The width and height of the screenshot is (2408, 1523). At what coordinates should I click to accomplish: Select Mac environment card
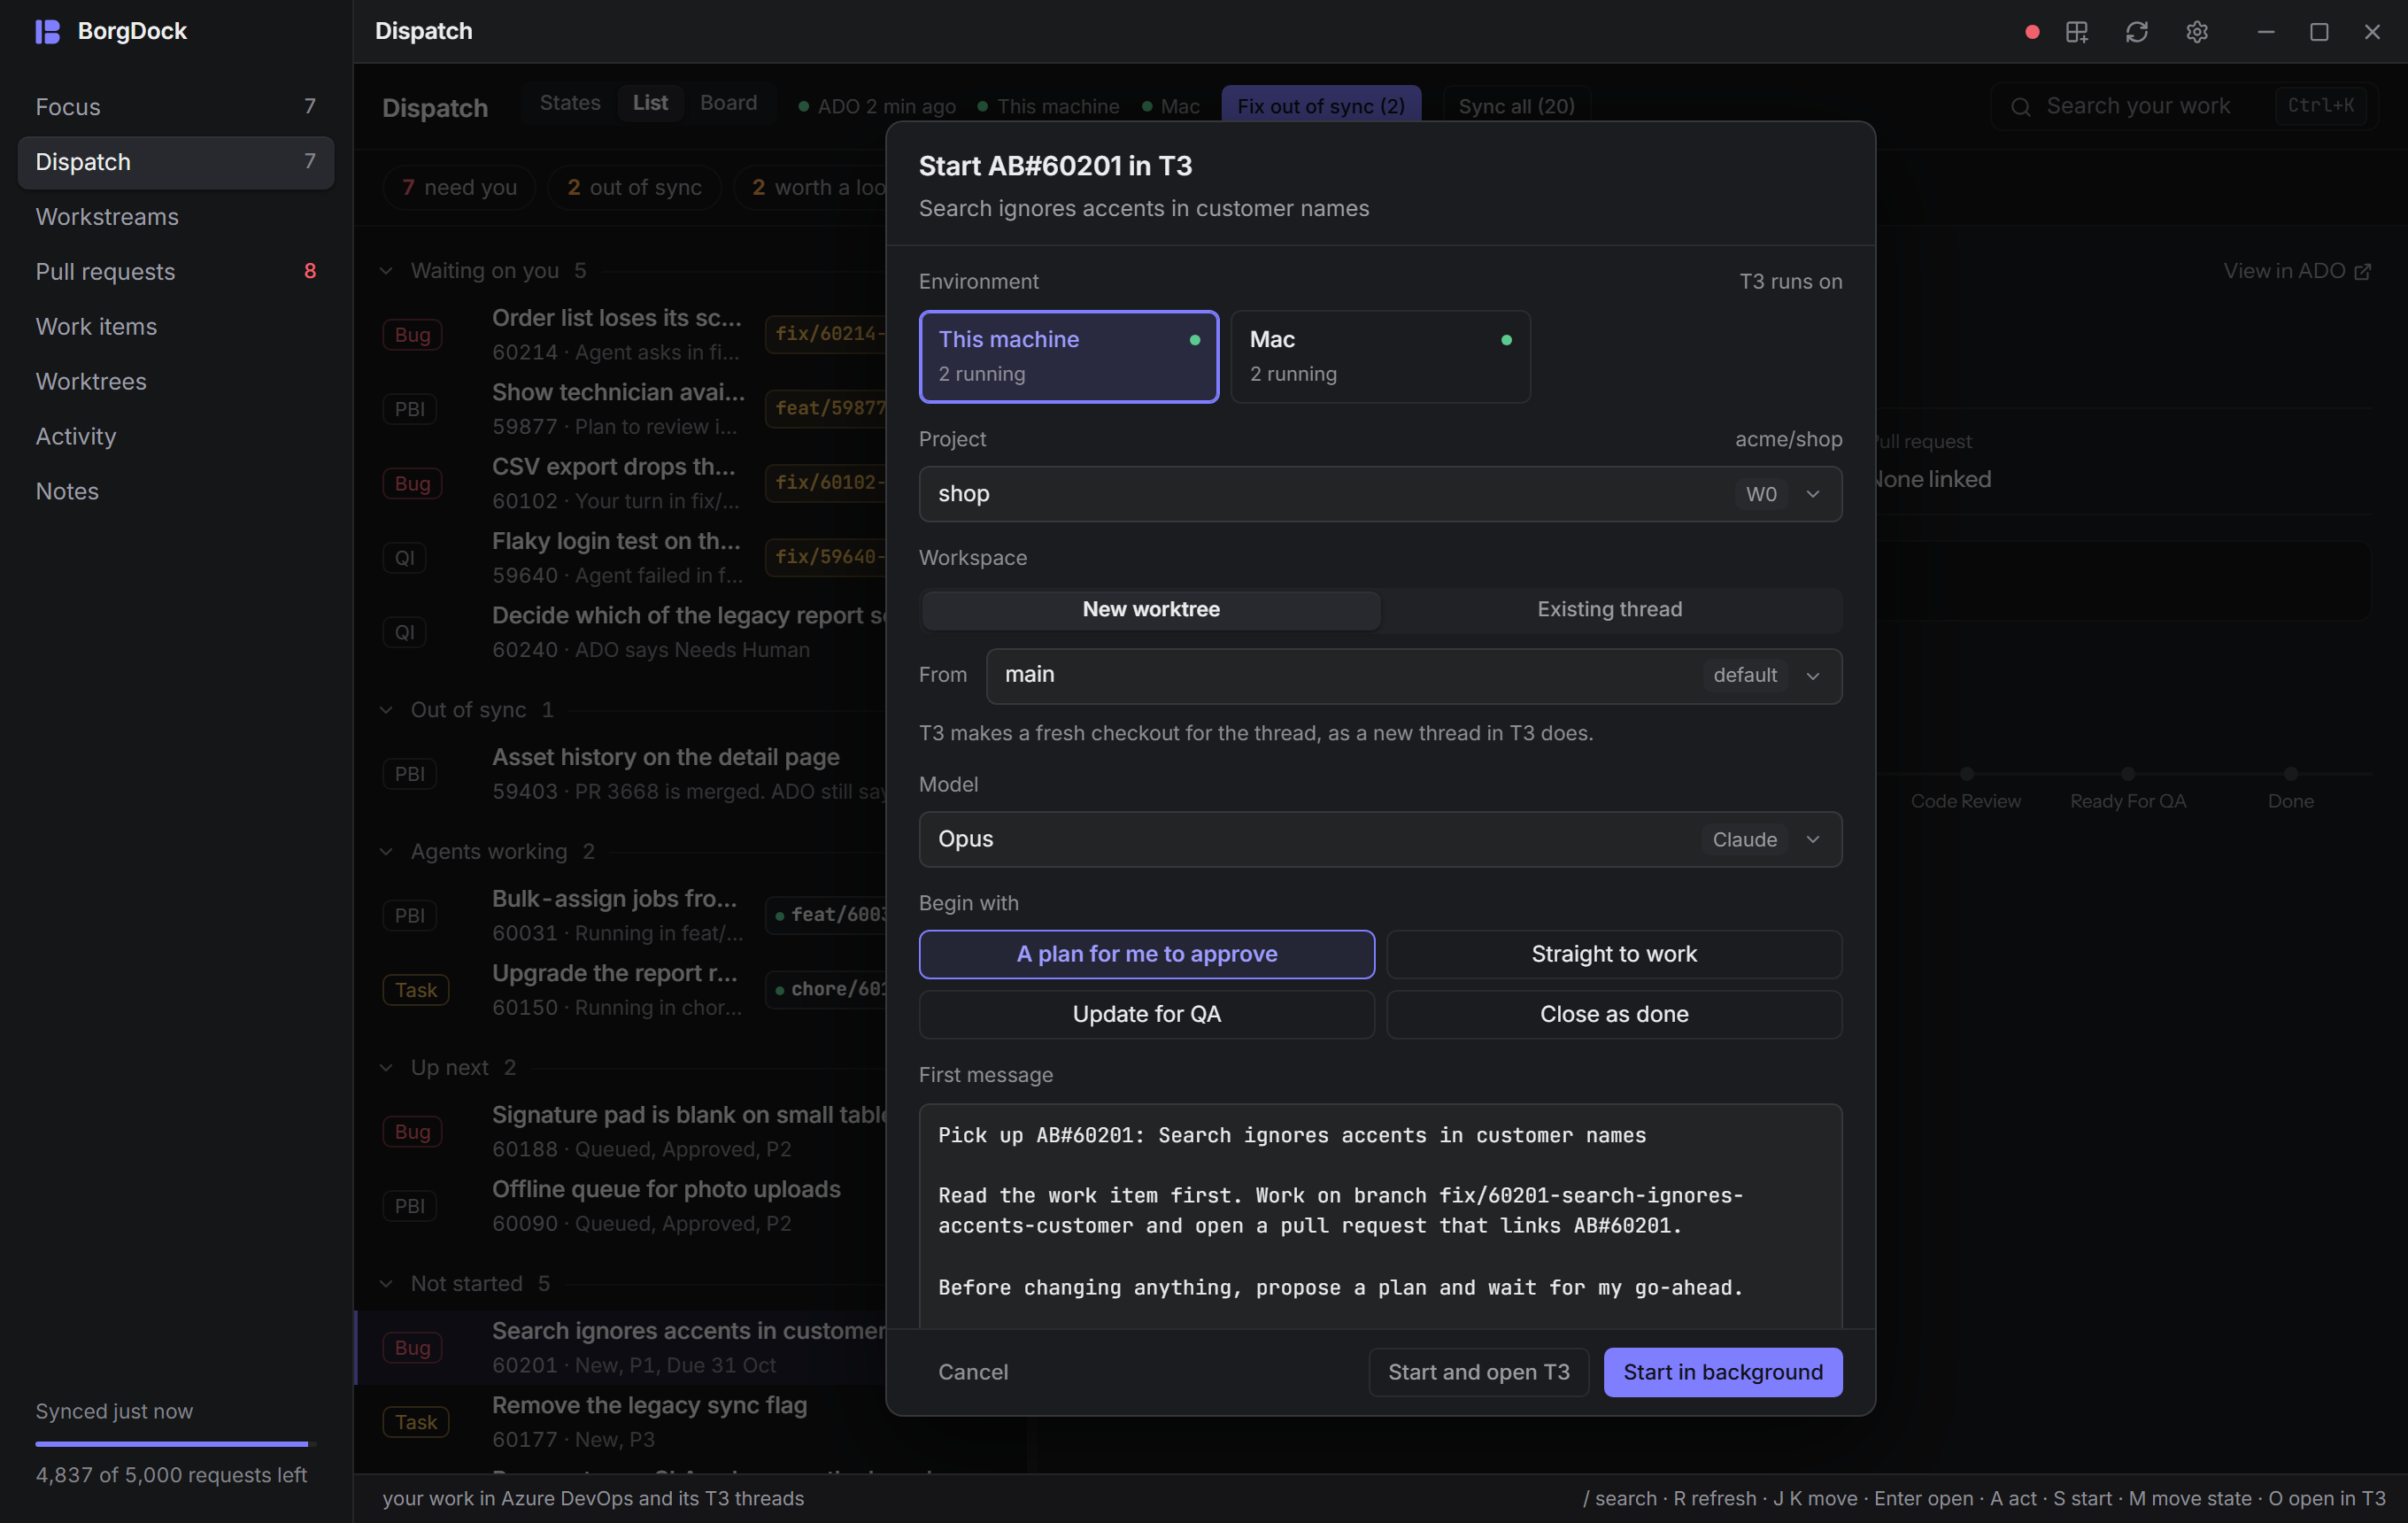click(1380, 357)
